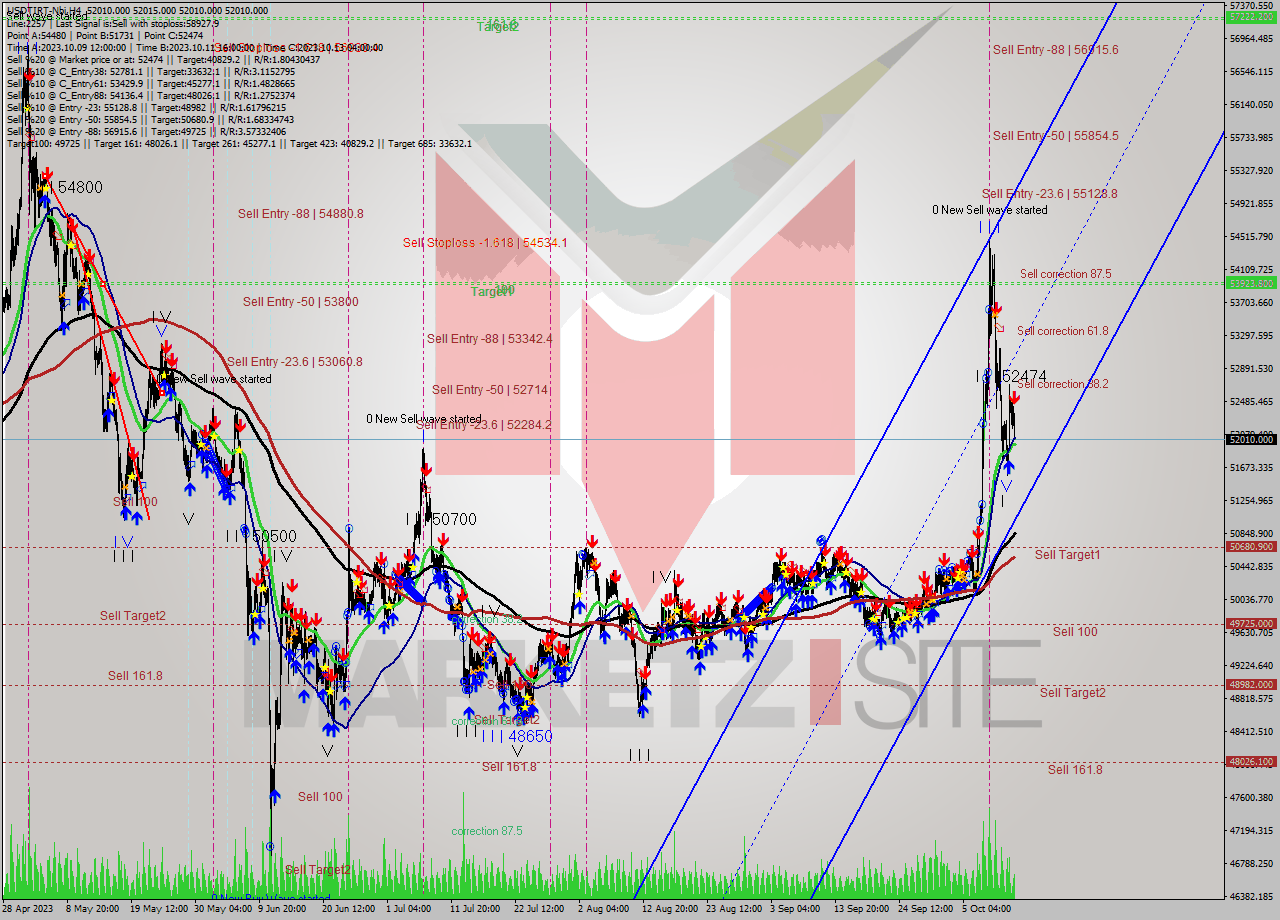Click the 54800 swing high annotation
Screen dimensions: 1280x920
(x=80, y=188)
